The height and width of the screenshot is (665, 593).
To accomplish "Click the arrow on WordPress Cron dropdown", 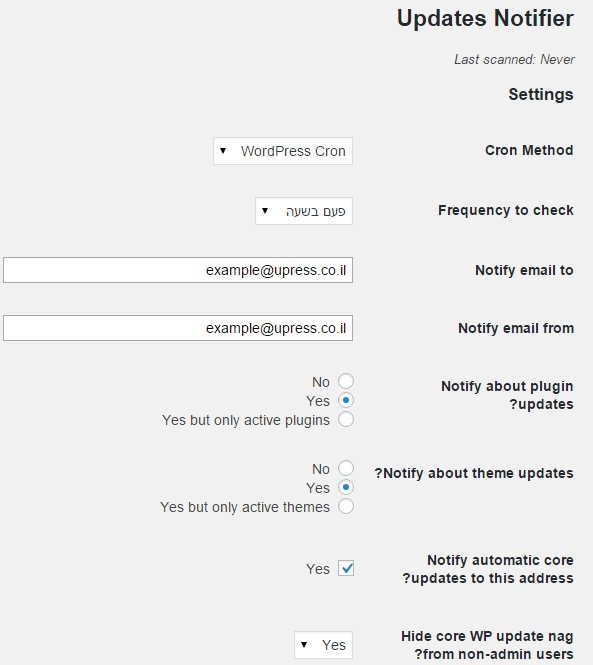I will coord(223,151).
